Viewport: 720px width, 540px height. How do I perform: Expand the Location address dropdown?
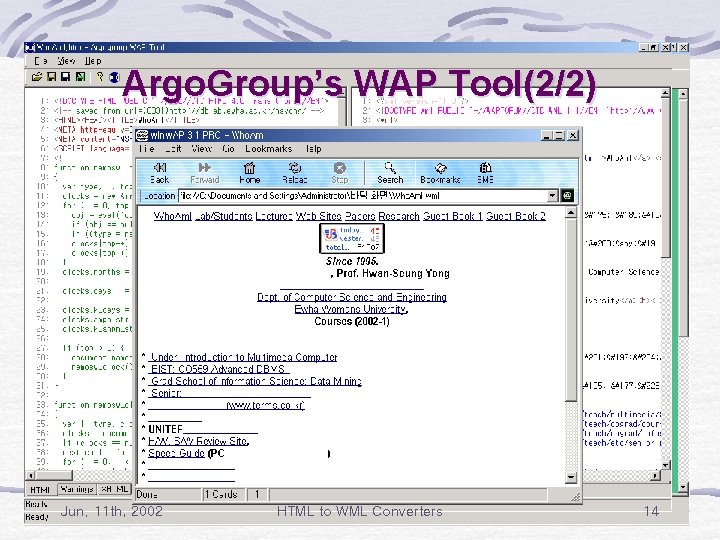point(552,196)
